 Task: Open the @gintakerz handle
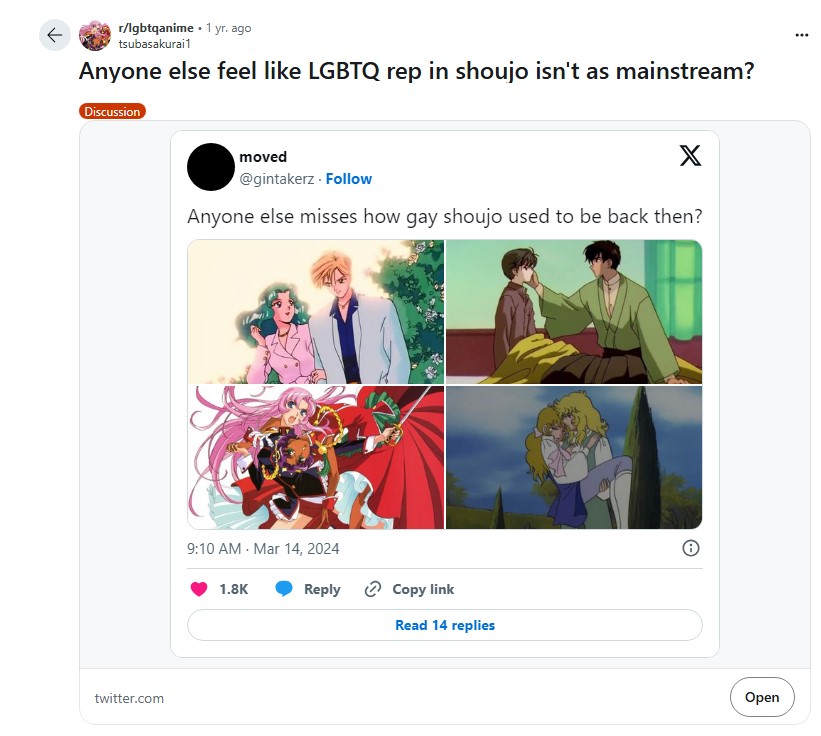[x=276, y=179]
